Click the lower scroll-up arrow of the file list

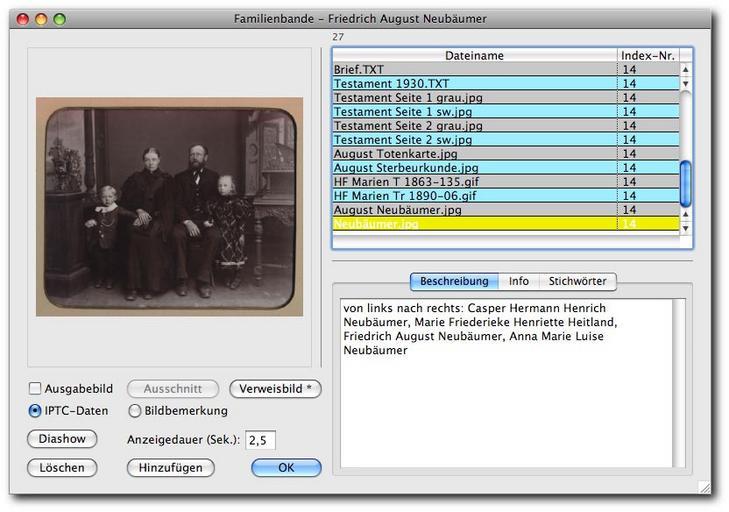click(685, 214)
